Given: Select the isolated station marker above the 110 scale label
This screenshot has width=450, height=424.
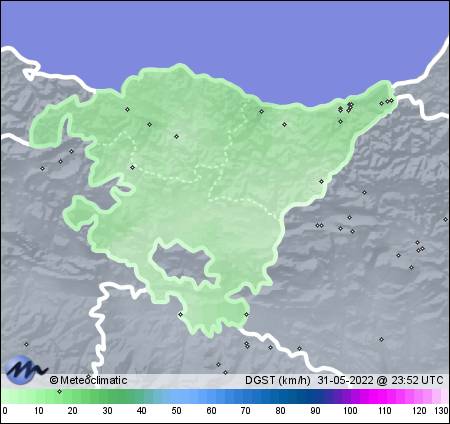Looking at the screenshot, I should click(381, 339).
